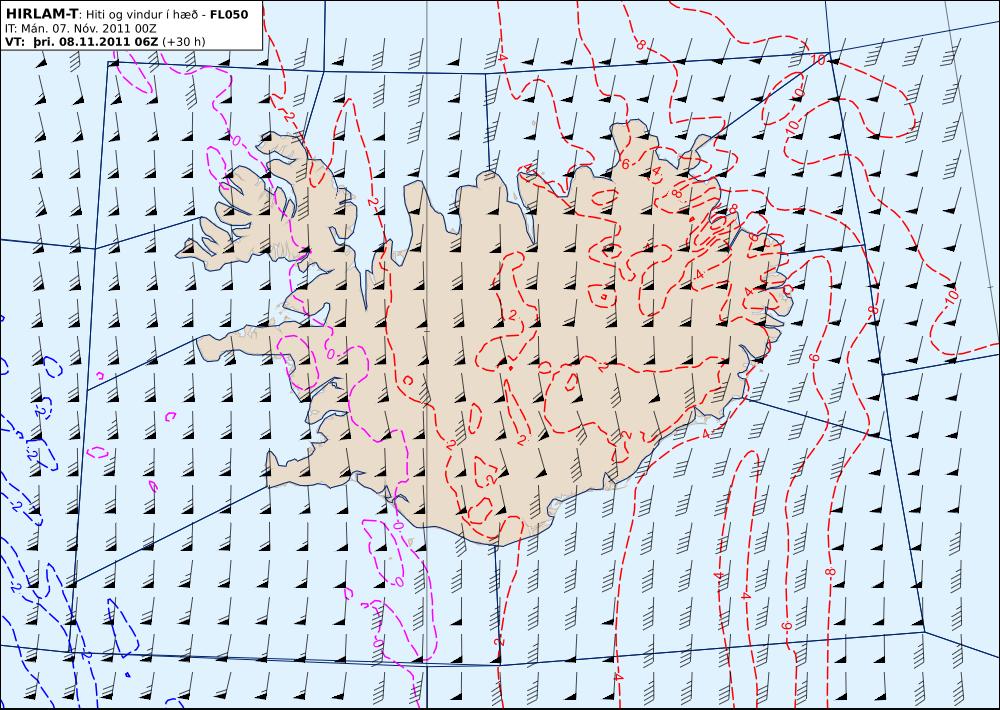Click the valid time 'þri. 08.11.2011 06Z'
Screen dimensions: 1000x710
tap(95, 41)
